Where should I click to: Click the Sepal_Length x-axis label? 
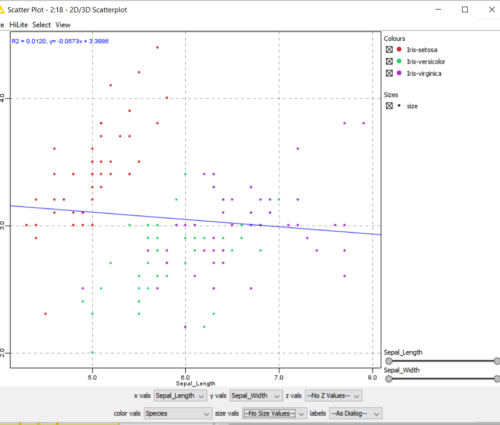196,384
